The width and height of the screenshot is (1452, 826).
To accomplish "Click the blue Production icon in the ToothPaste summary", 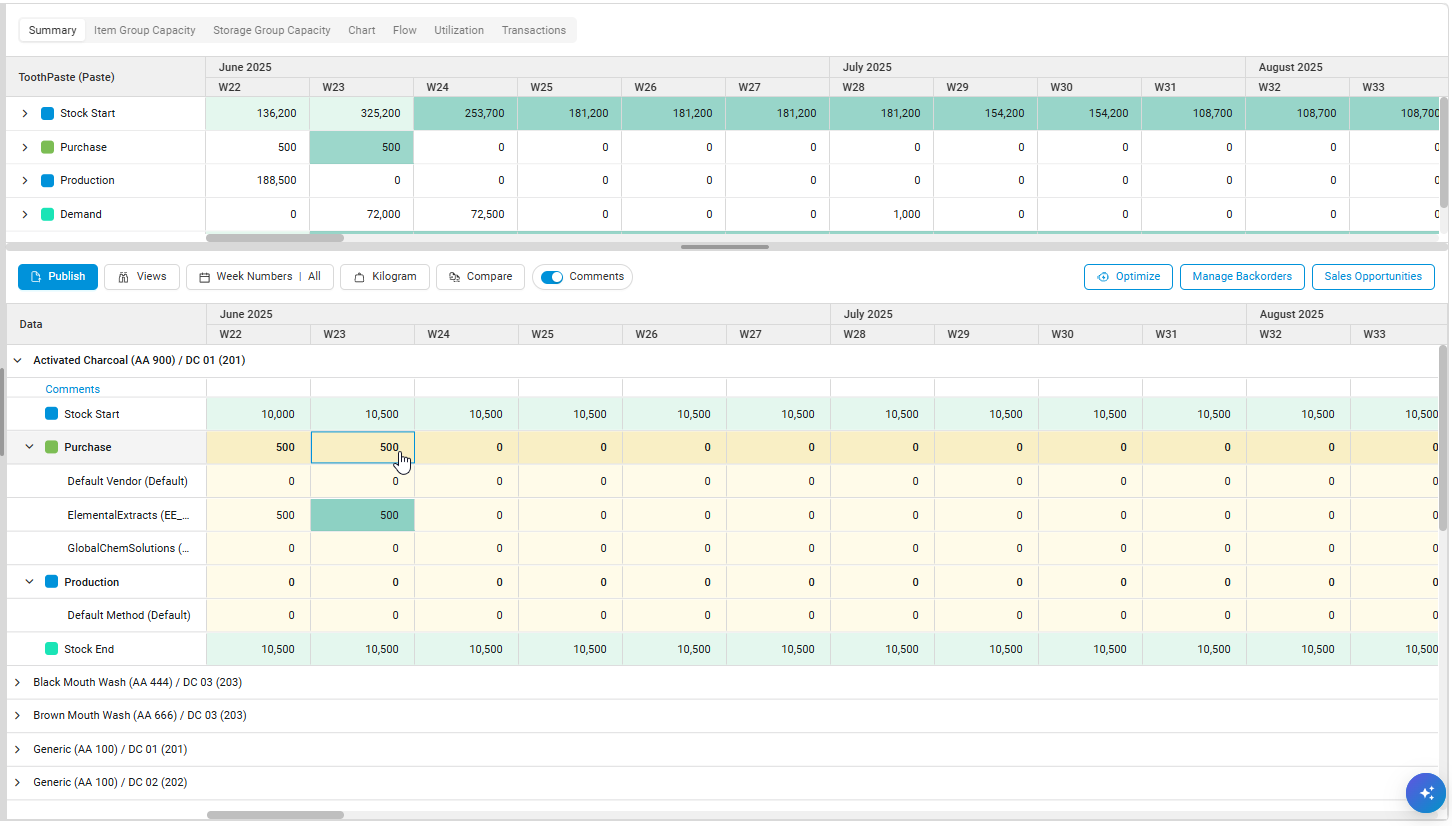I will pos(48,180).
